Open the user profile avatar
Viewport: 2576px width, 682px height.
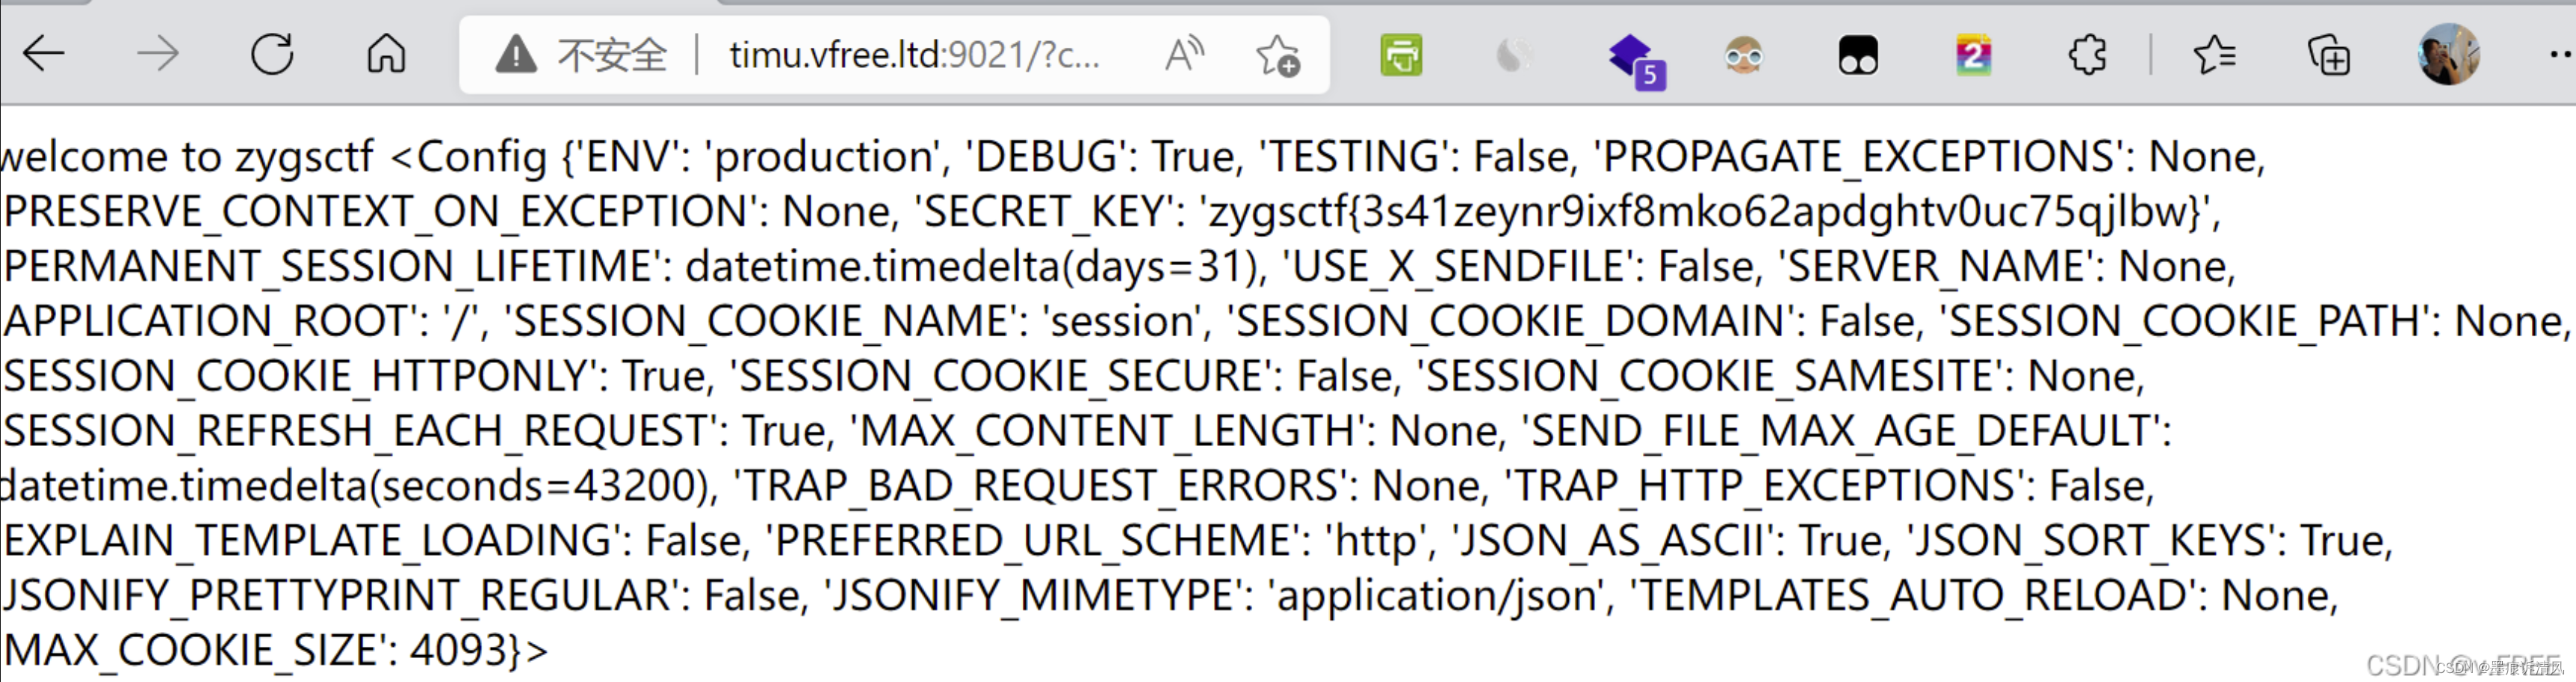(2448, 55)
